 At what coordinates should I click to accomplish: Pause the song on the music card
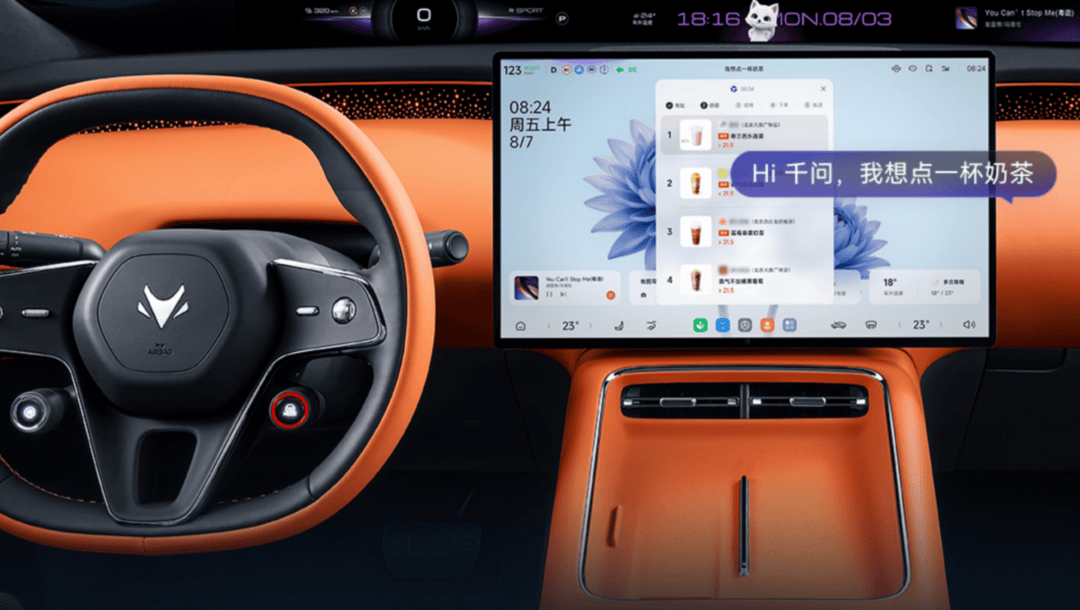point(550,295)
